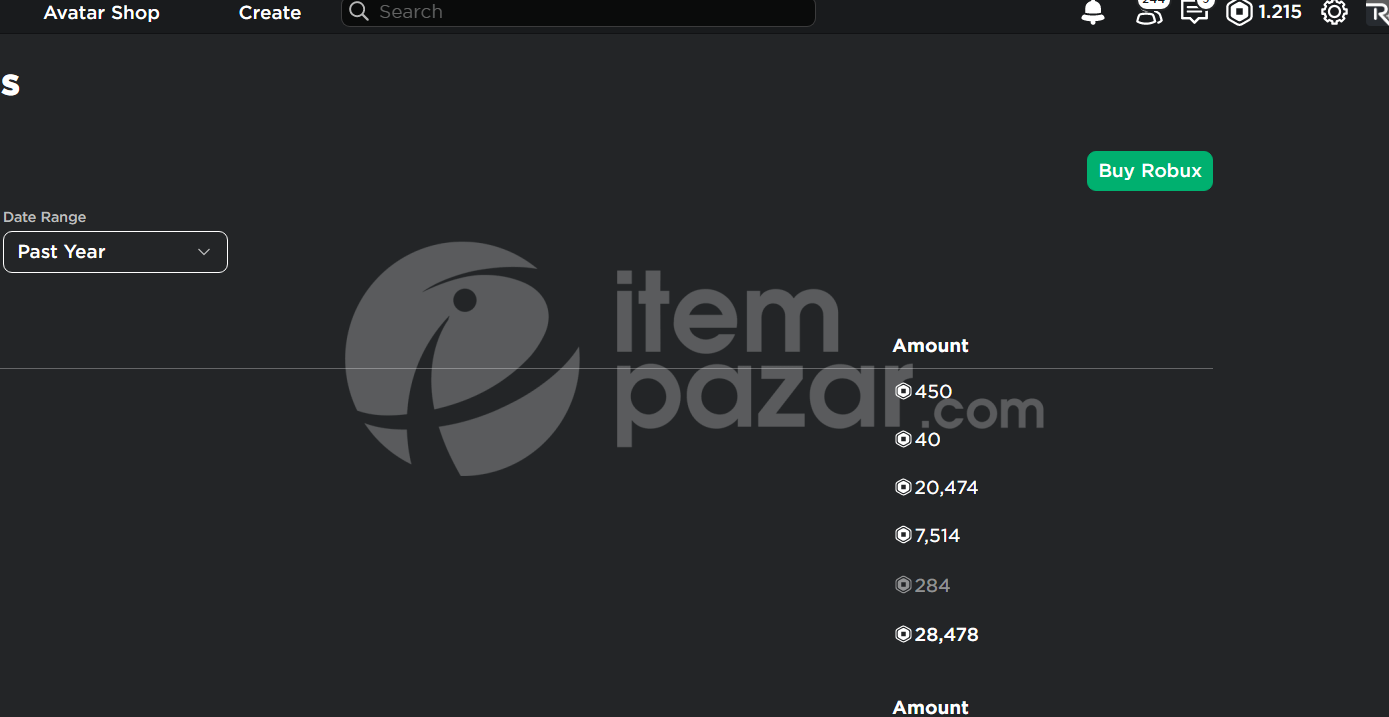Screen dimensions: 1389x717
Task: Open the Date Range dropdown showing Past Year
Action: pos(115,252)
